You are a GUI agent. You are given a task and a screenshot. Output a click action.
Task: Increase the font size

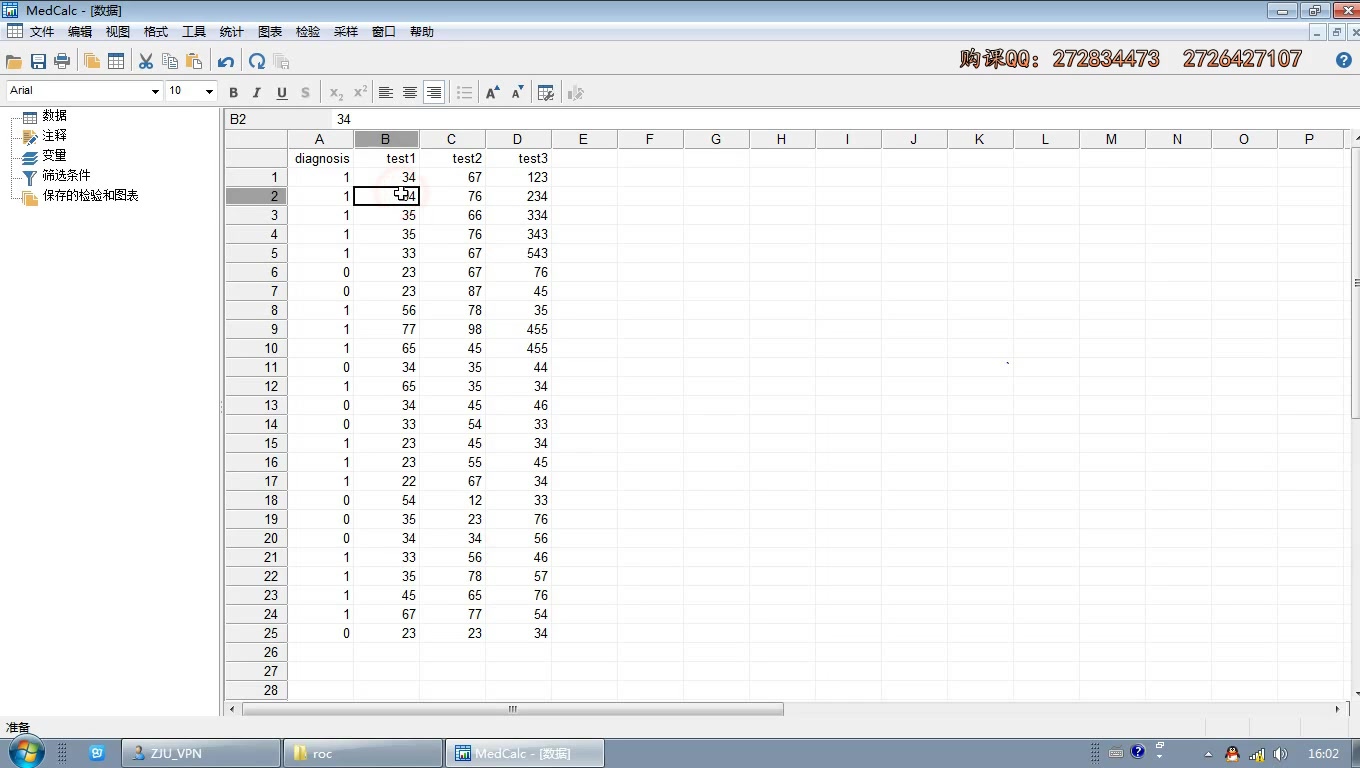tap(493, 93)
